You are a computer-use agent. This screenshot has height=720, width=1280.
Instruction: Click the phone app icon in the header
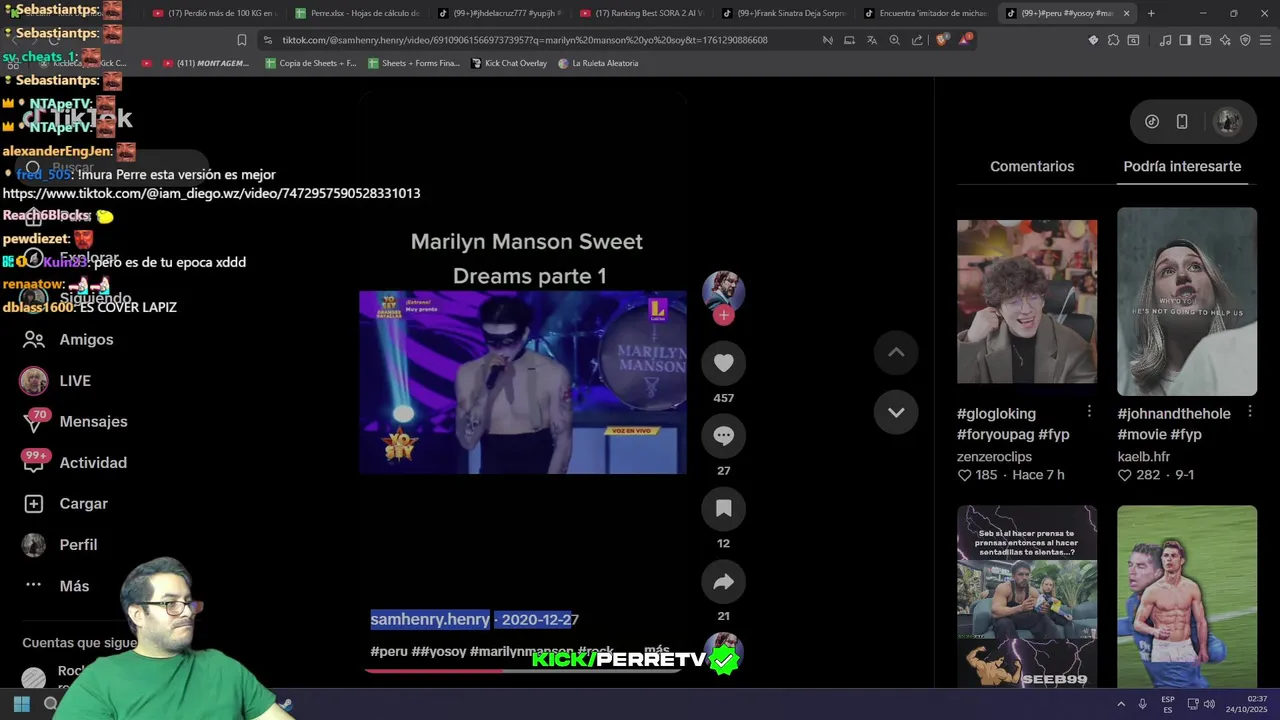click(x=1182, y=121)
